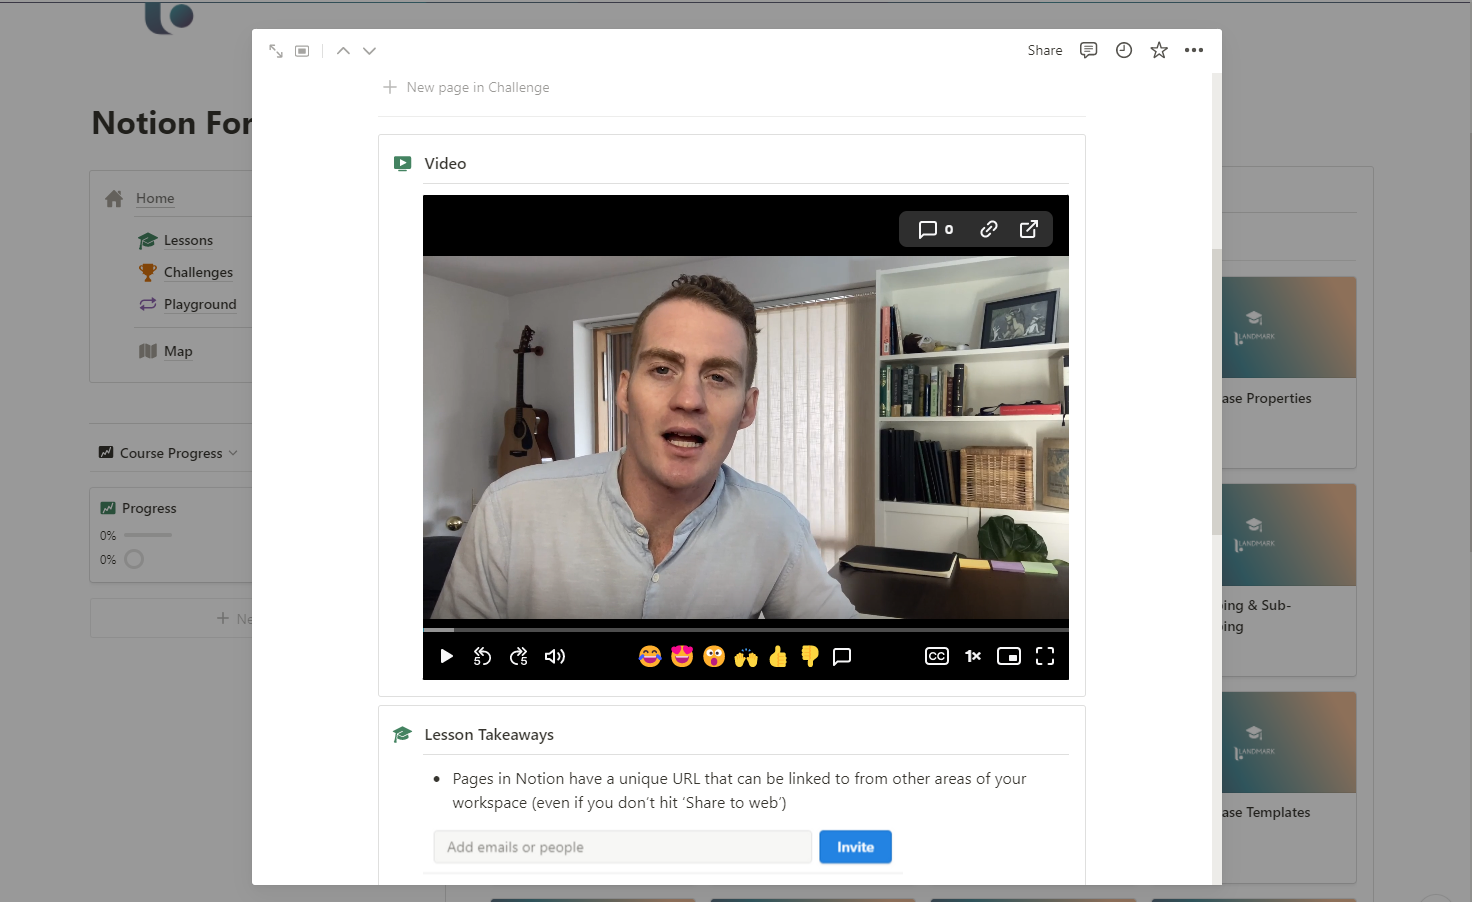The image size is (1472, 902).
Task: Star the page to favorite it
Action: 1158,50
